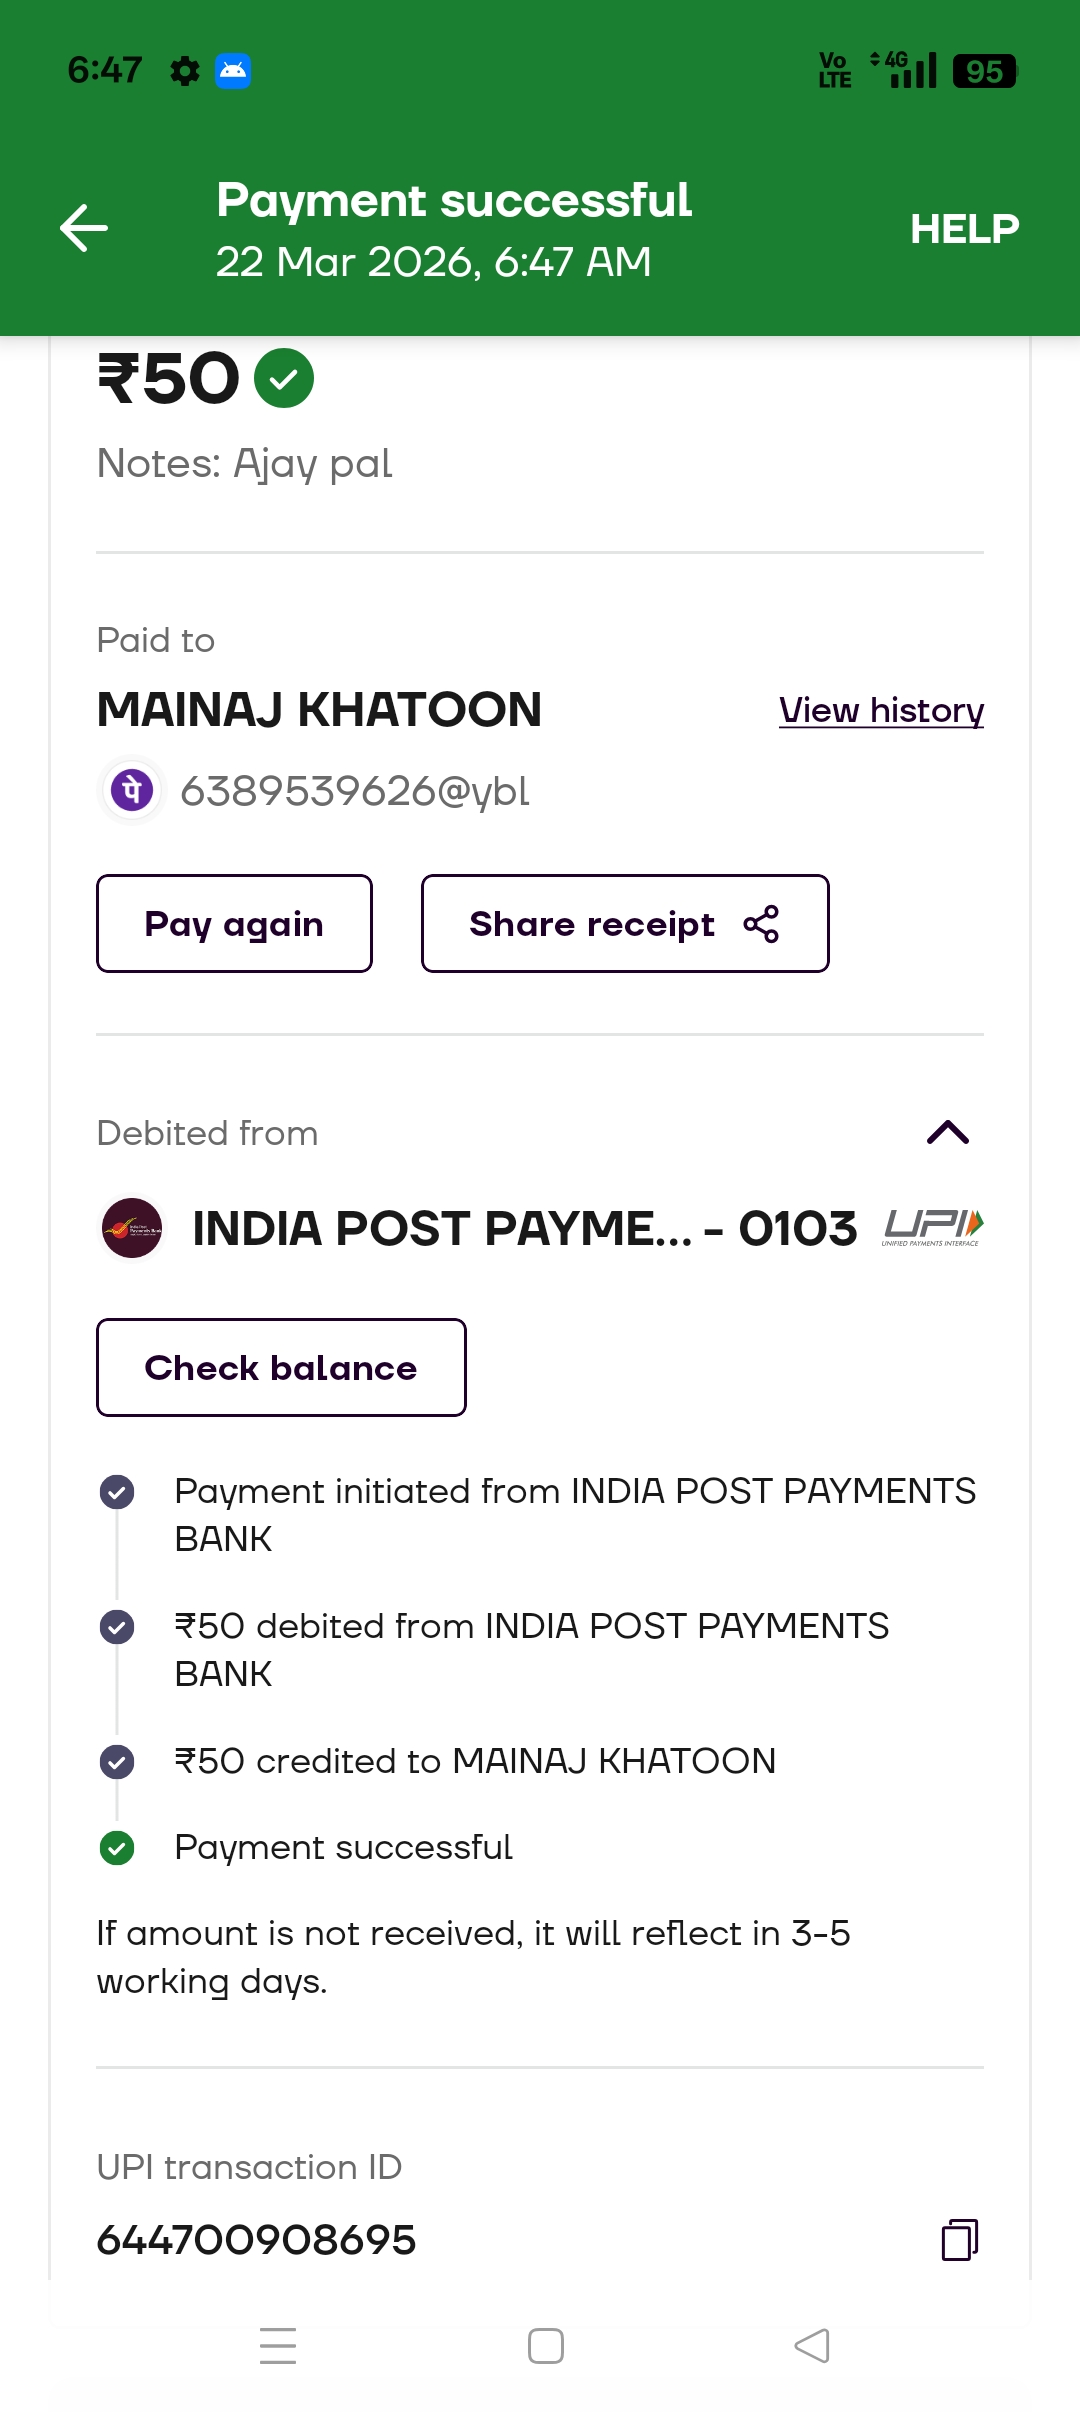Tap the India Post Payments Bank logo
1080x2412 pixels.
[x=132, y=1228]
